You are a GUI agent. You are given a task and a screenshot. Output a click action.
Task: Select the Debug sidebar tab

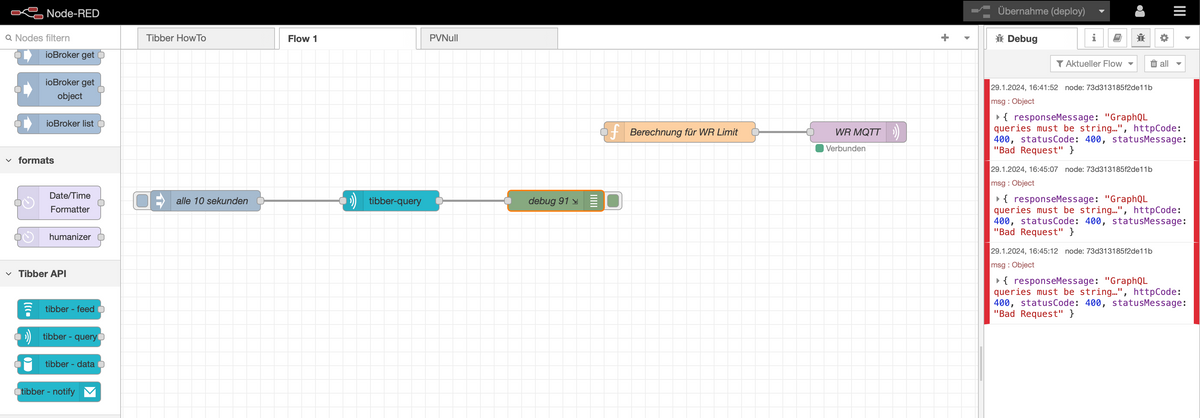tap(1032, 38)
